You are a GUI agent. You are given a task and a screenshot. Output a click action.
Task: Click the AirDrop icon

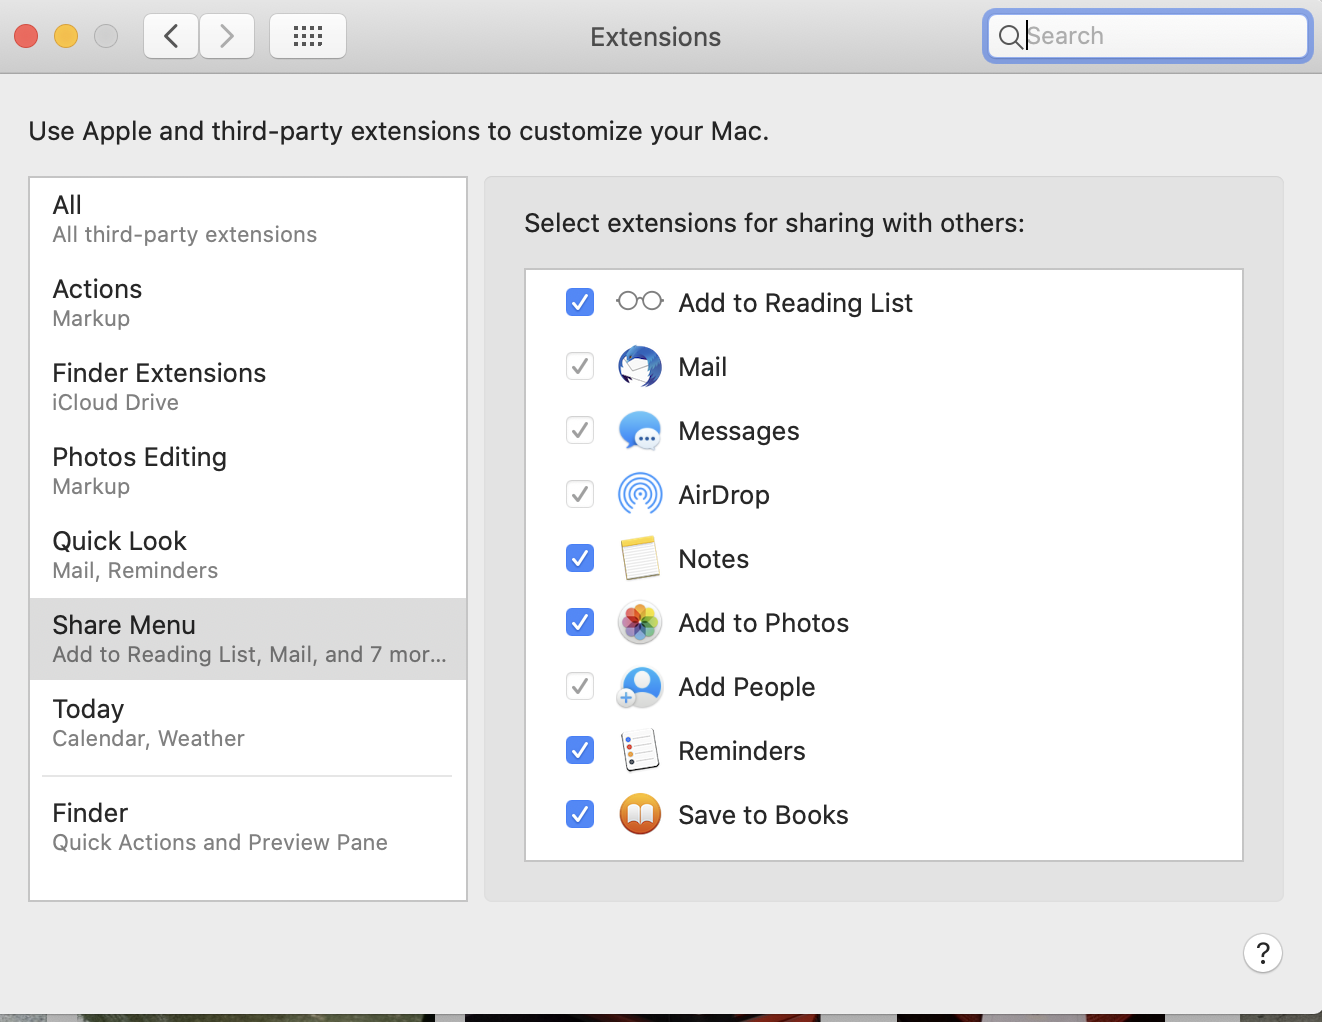click(x=640, y=494)
